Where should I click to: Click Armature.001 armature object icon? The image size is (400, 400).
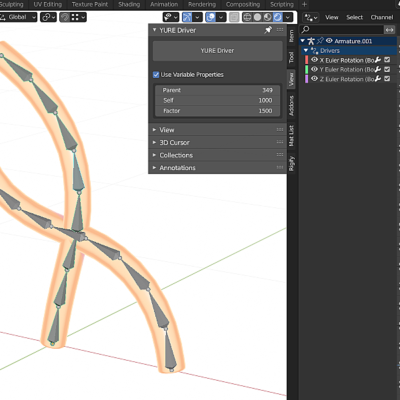click(311, 41)
